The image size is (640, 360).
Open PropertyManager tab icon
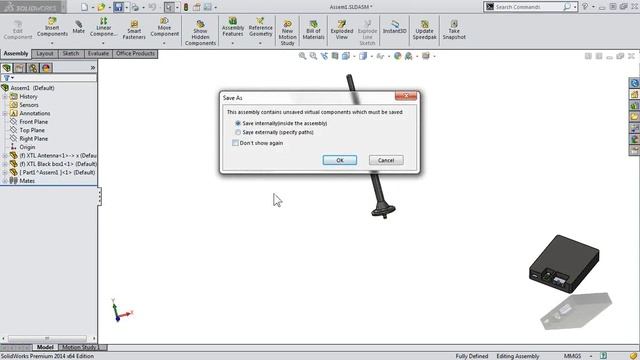(x=20, y=68)
